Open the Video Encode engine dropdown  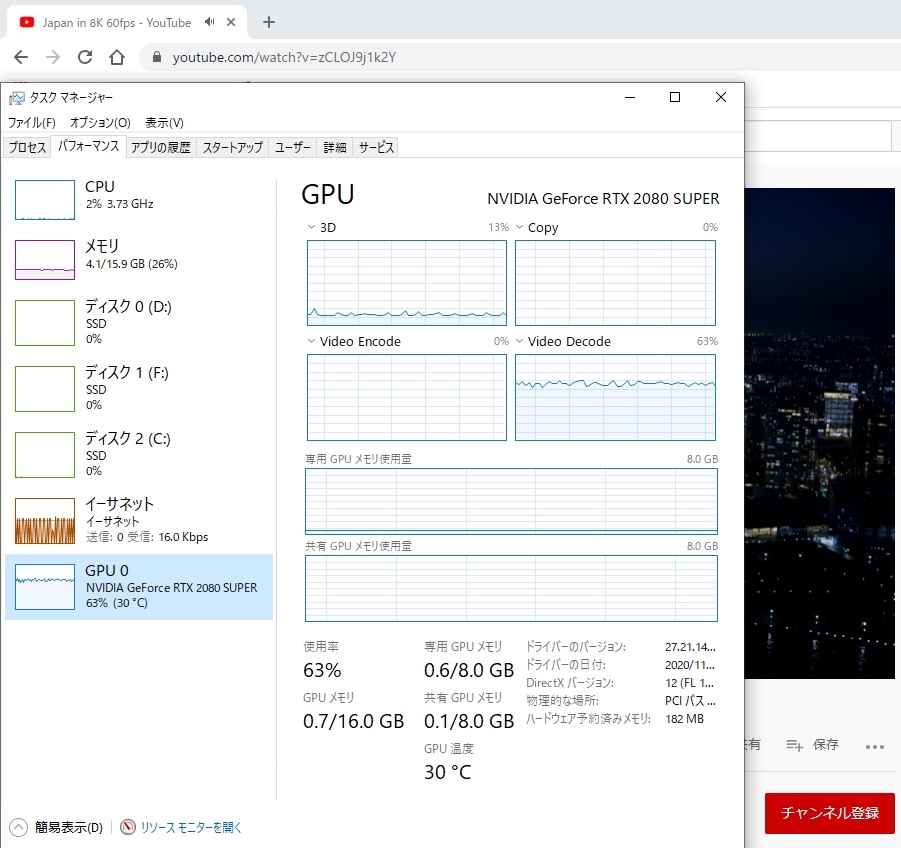tap(311, 341)
